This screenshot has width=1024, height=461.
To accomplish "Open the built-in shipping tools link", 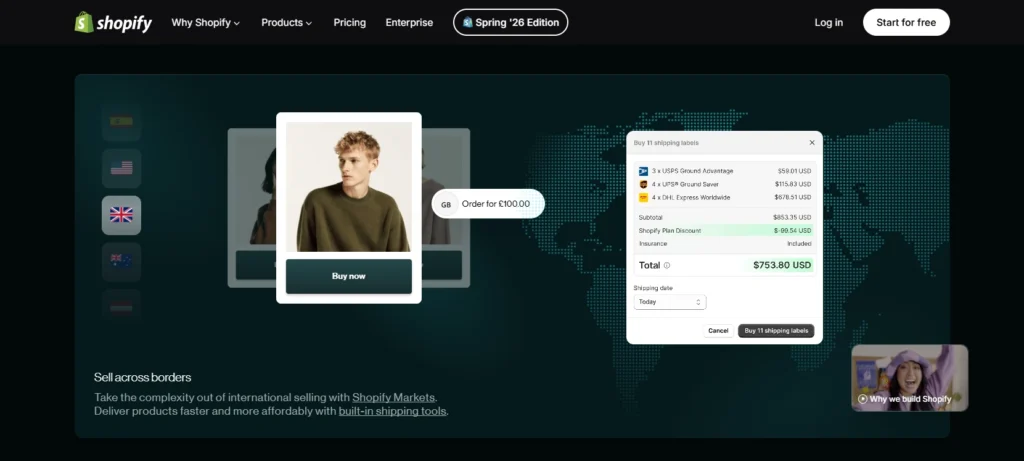I will (392, 411).
